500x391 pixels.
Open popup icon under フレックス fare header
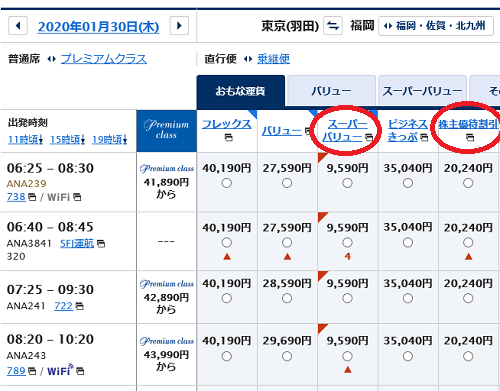[228, 137]
